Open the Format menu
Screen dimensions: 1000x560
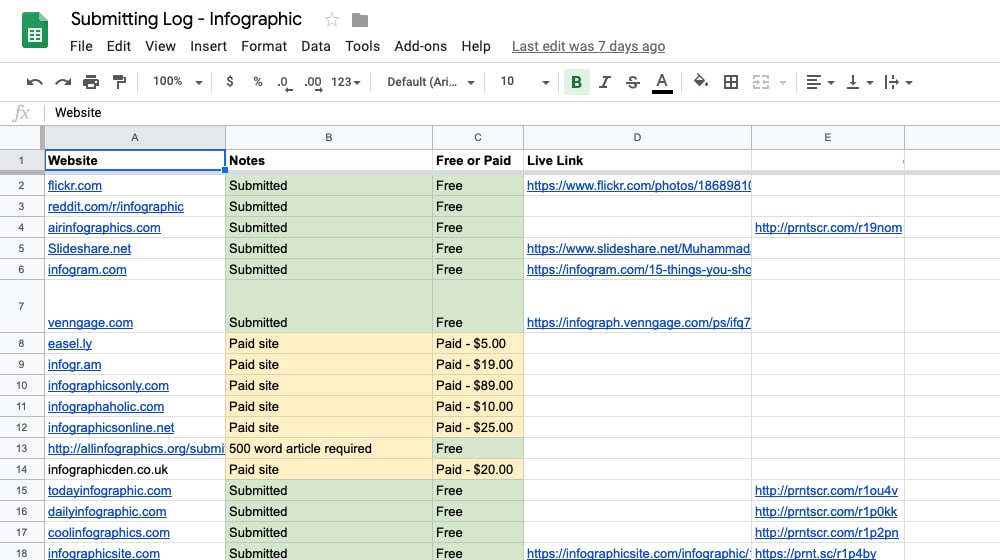coord(264,46)
